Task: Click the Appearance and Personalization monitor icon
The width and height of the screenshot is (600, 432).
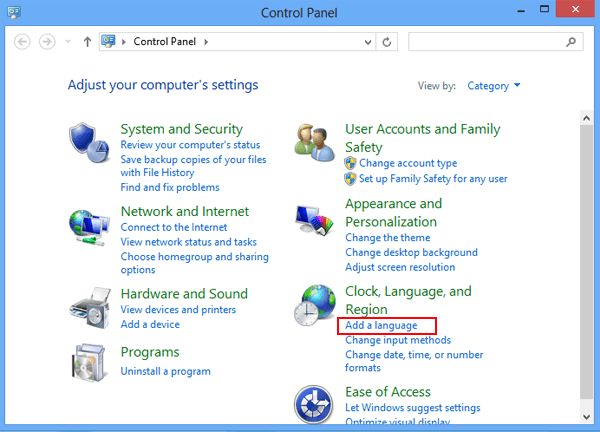Action: pyautogui.click(x=315, y=220)
